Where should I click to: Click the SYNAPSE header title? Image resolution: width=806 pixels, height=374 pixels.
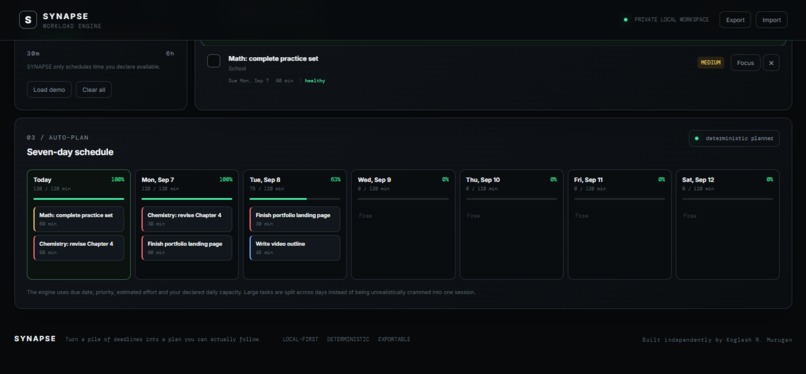coord(65,16)
